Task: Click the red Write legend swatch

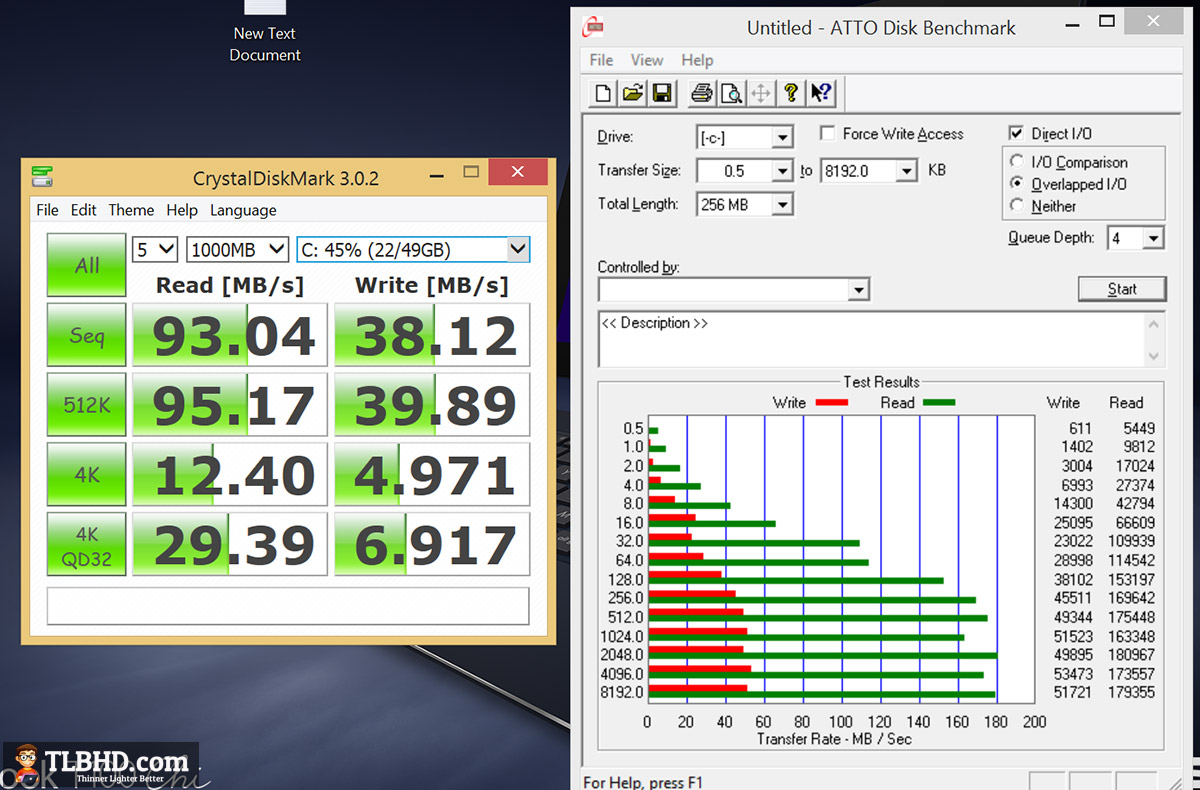Action: pyautogui.click(x=830, y=402)
